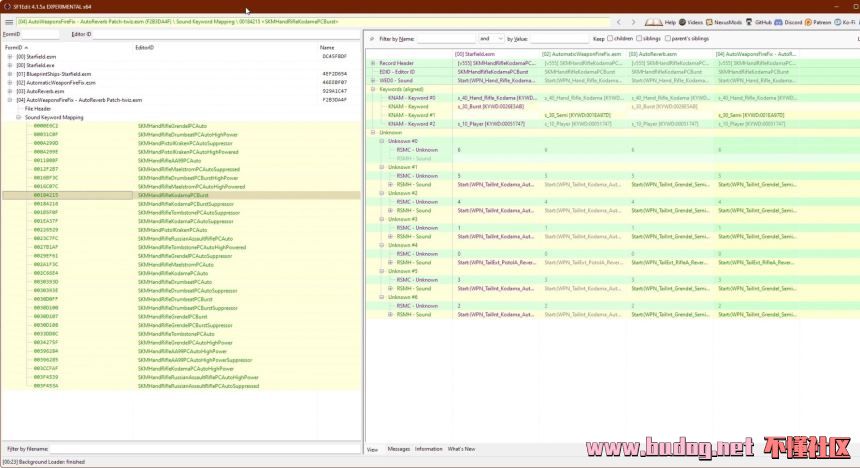Collapse the Keywords (aligned) section
The image size is (860, 468).
(373, 88)
